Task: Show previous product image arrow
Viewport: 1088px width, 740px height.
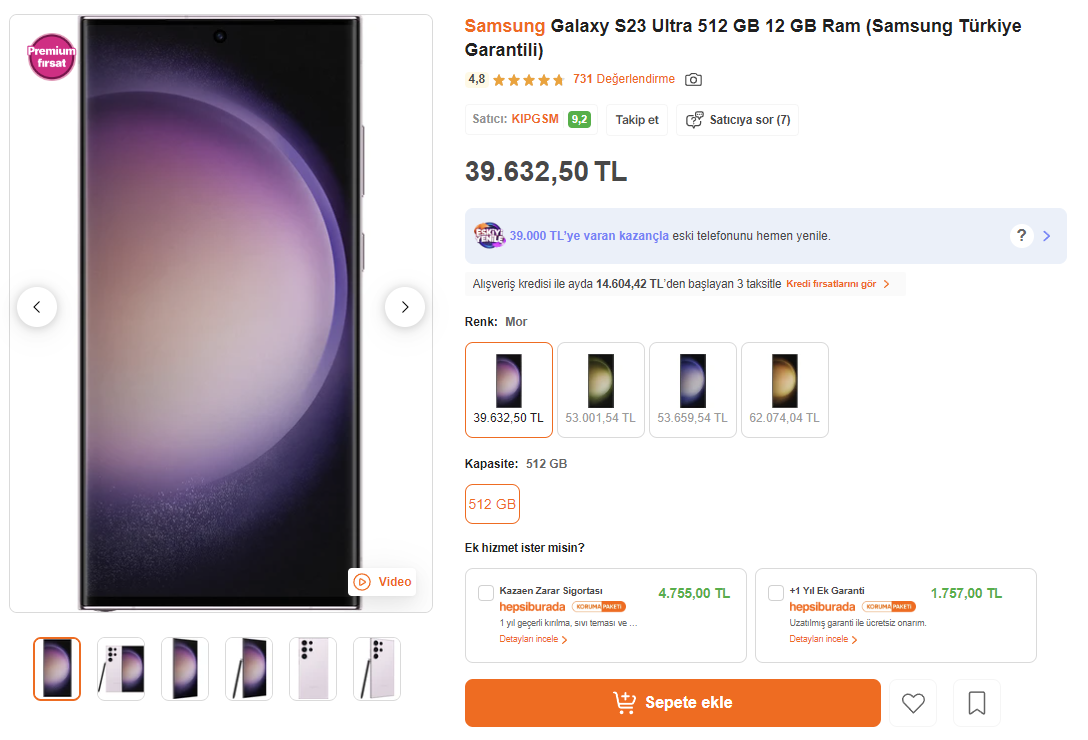Action: point(37,307)
